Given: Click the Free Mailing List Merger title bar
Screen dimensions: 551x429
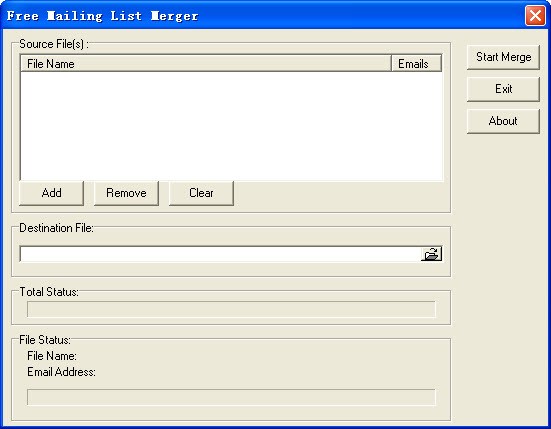Looking at the screenshot, I should (x=264, y=15).
